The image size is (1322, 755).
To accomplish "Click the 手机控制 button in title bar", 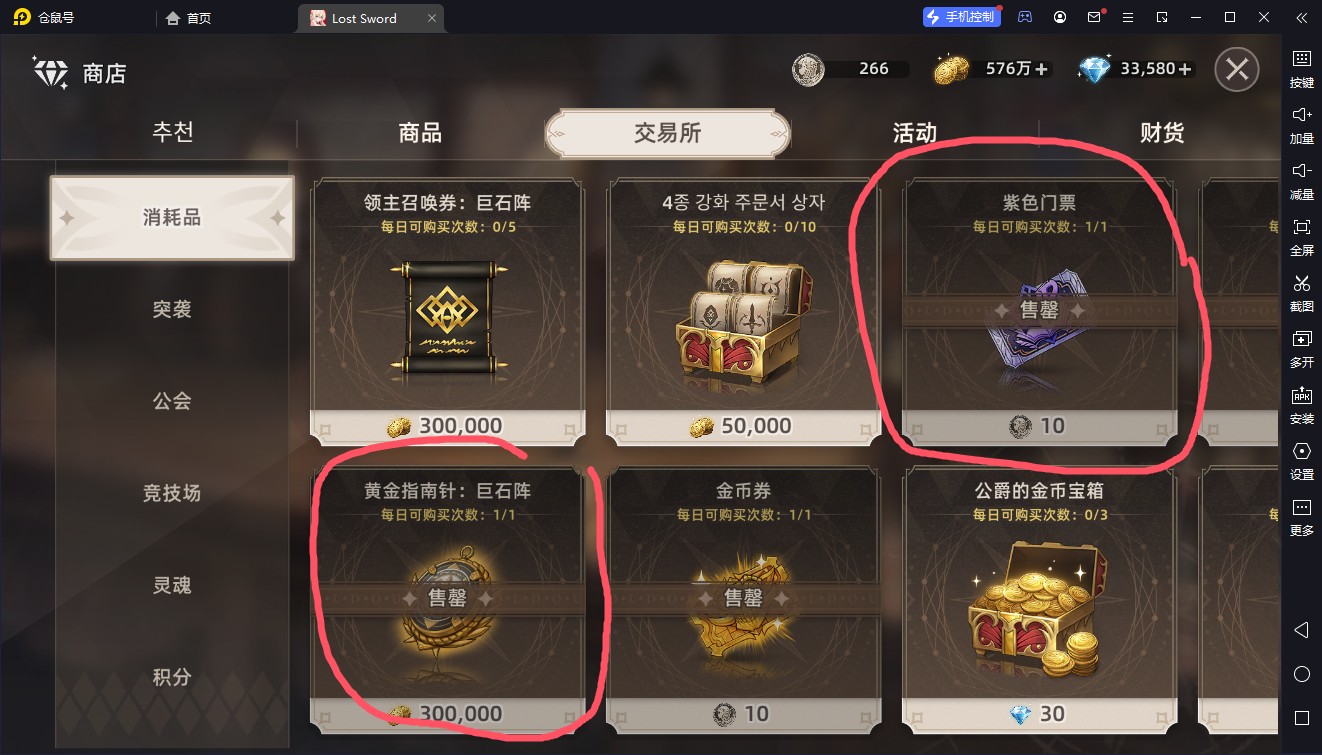I will (x=960, y=17).
